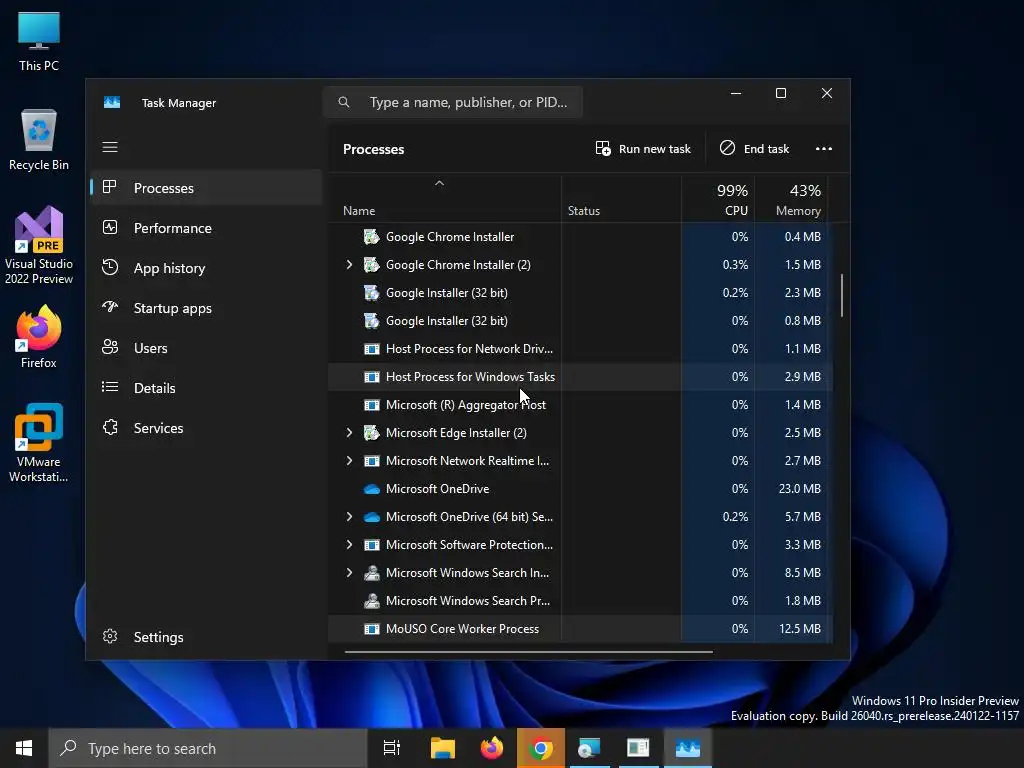
Task: Click the Run new task button
Action: [643, 149]
